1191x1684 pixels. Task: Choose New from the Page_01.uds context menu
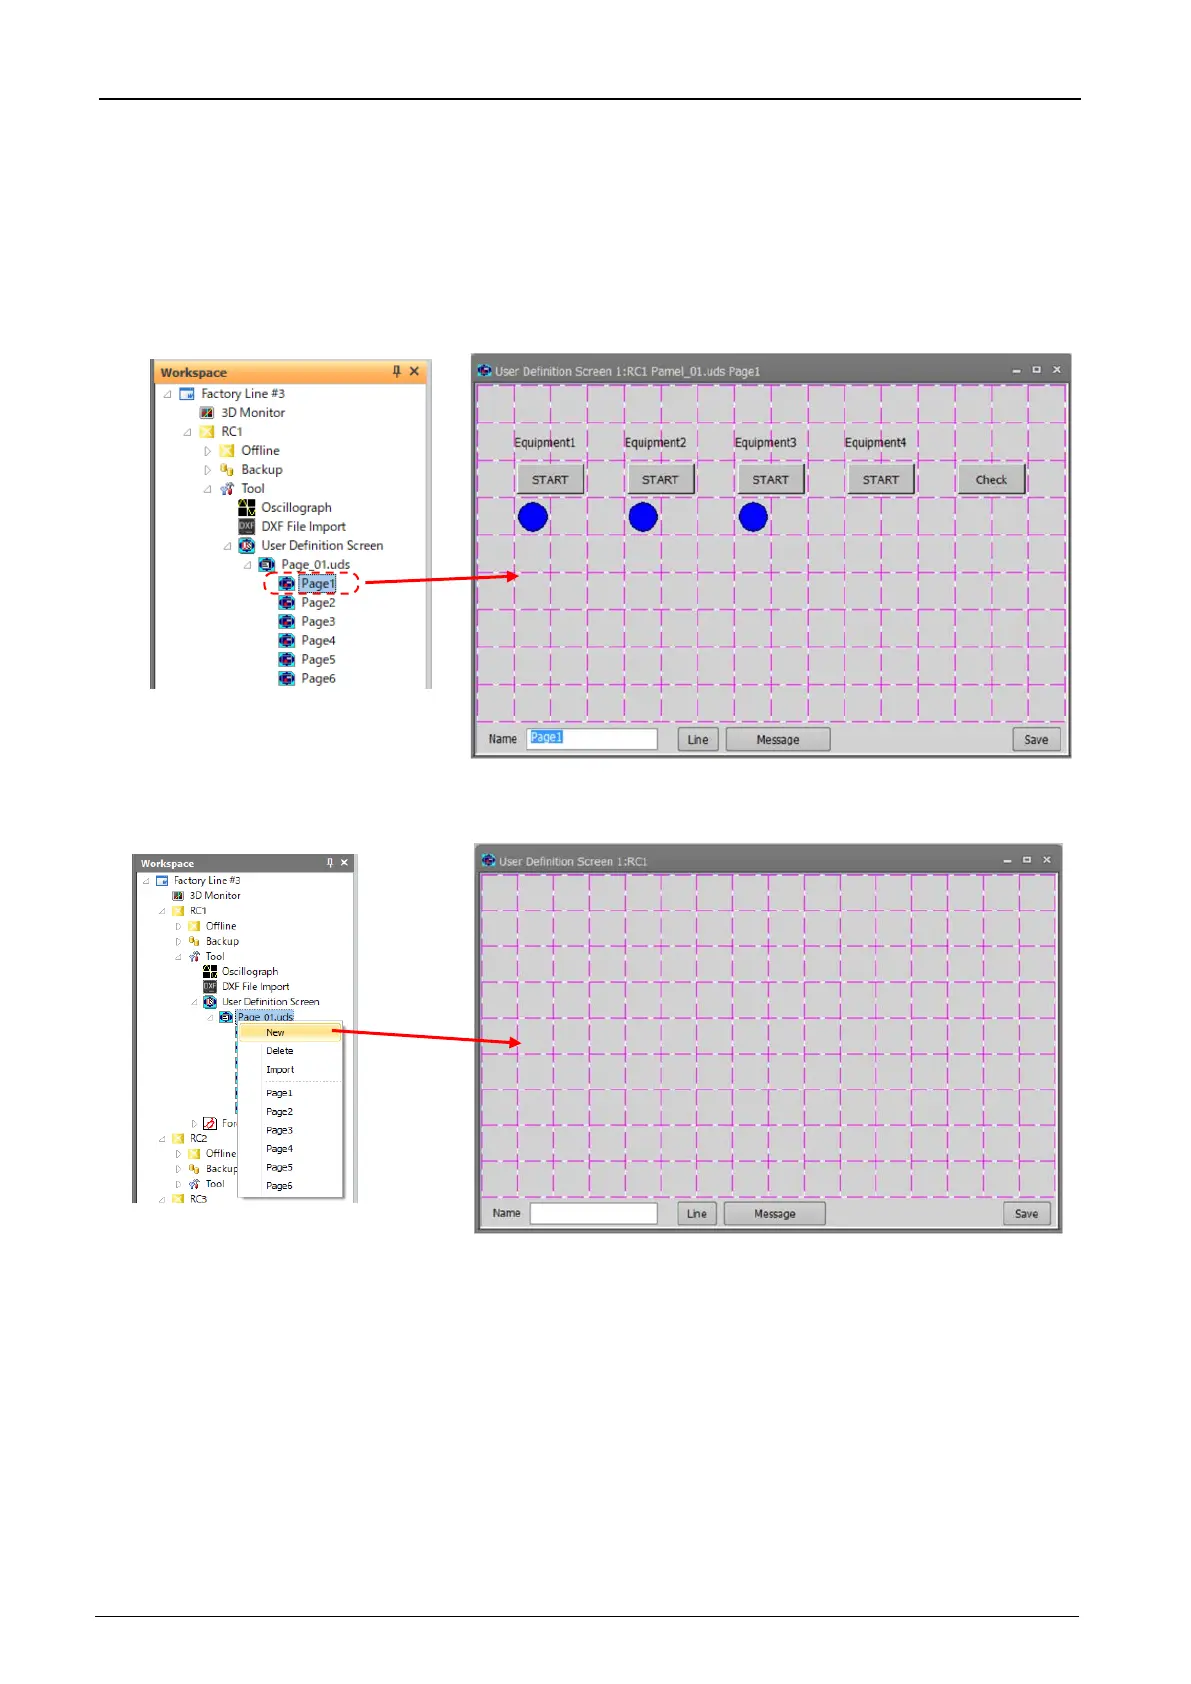pyautogui.click(x=290, y=1032)
